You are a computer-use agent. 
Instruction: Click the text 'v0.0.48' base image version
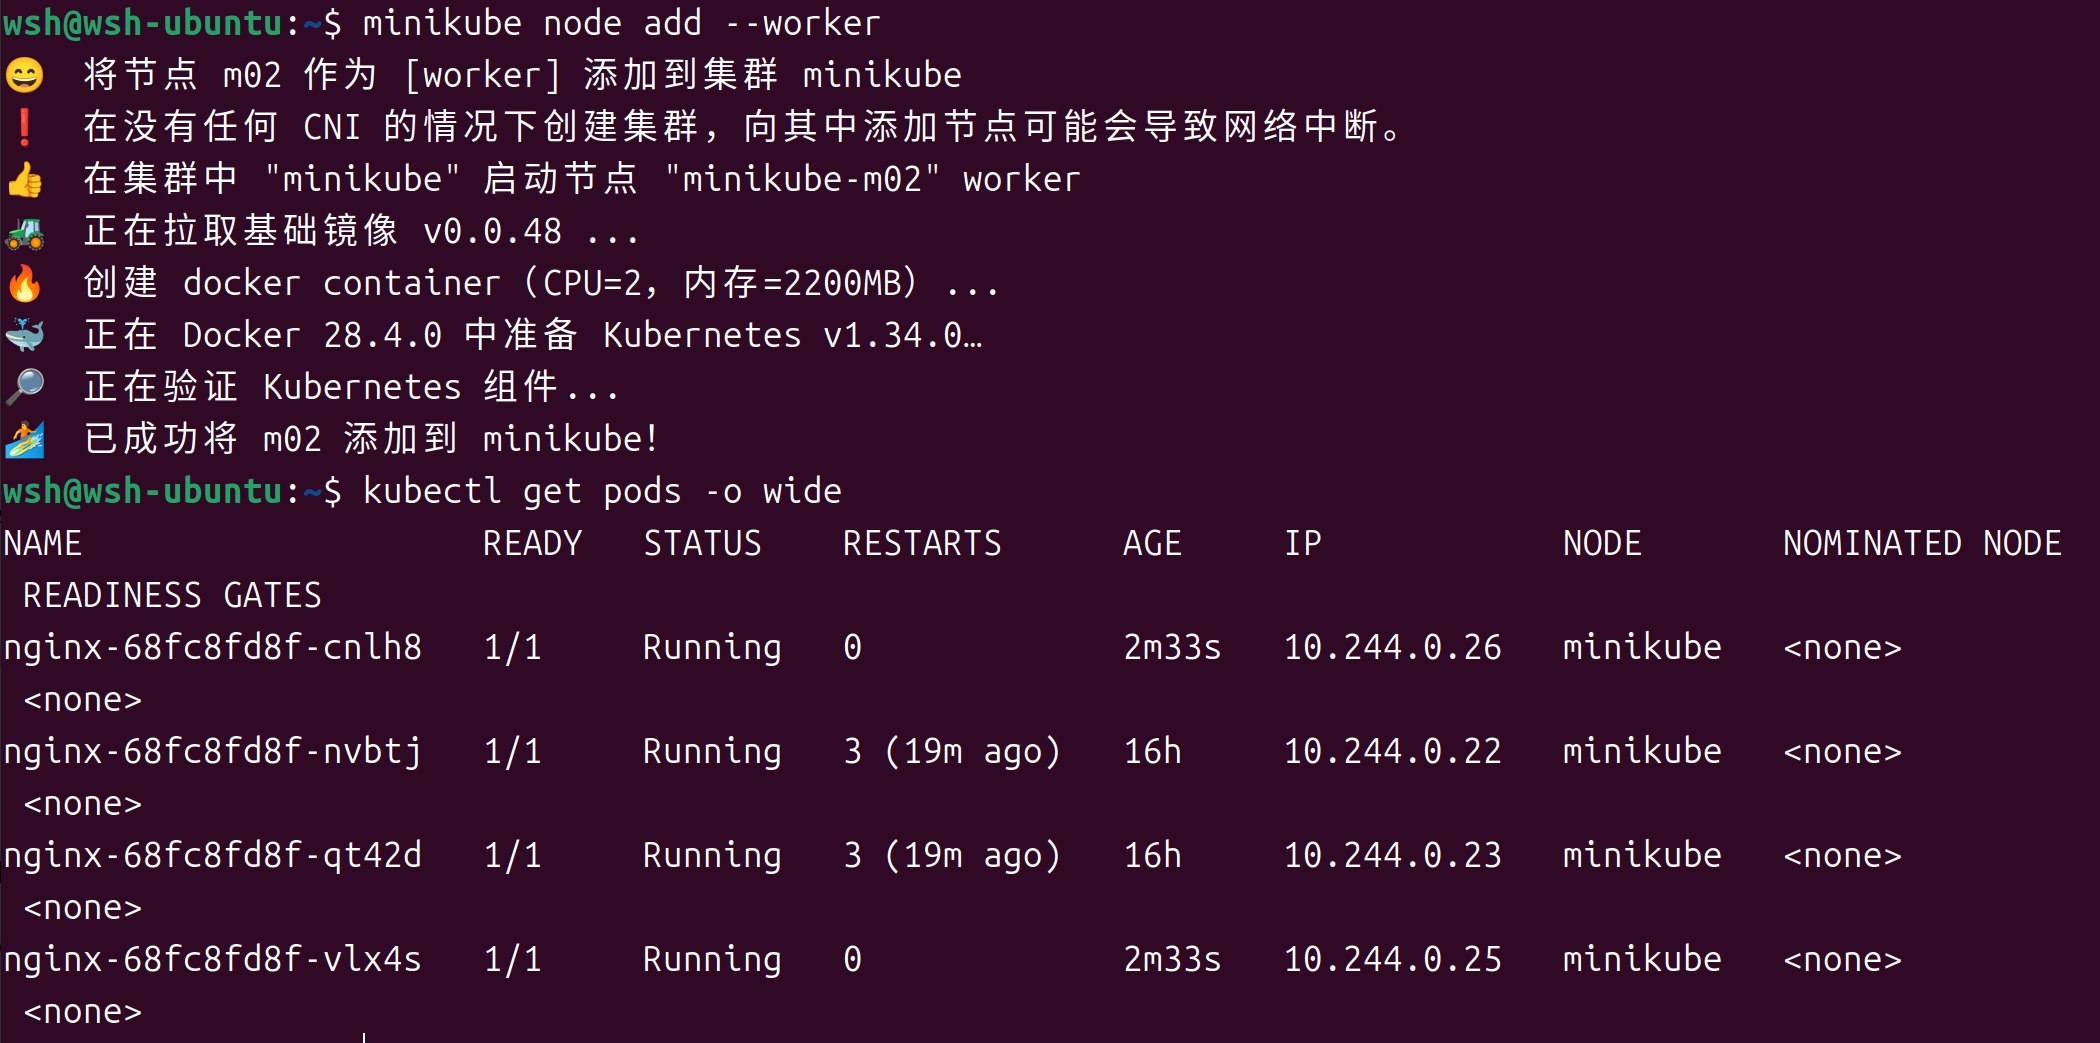tap(492, 231)
